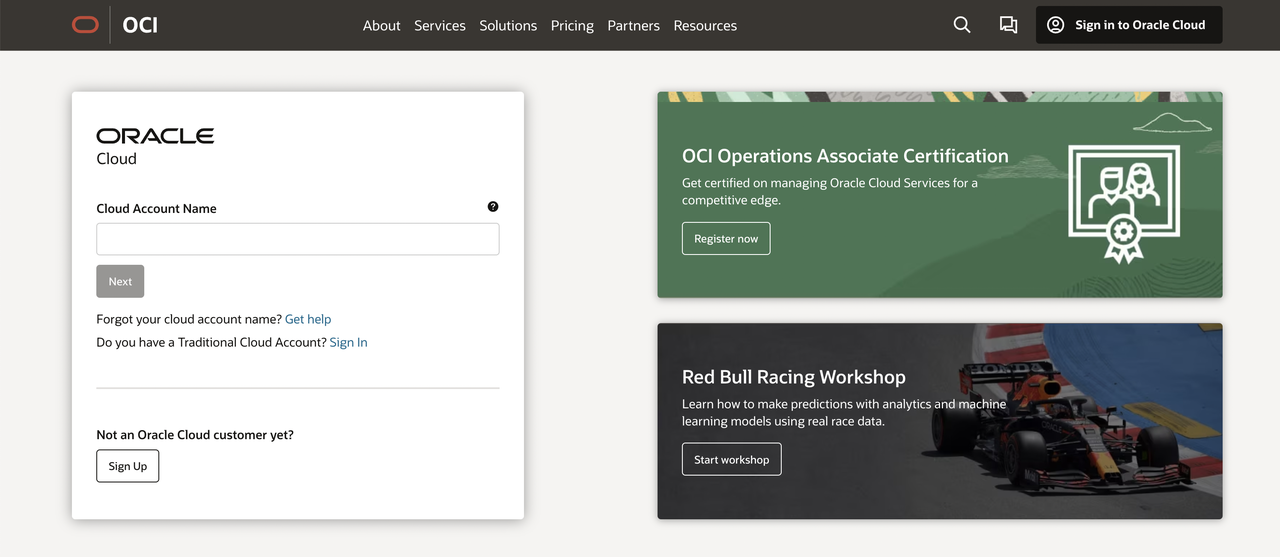Click the Oracle red logo icon
The width and height of the screenshot is (1280, 557).
[85, 25]
